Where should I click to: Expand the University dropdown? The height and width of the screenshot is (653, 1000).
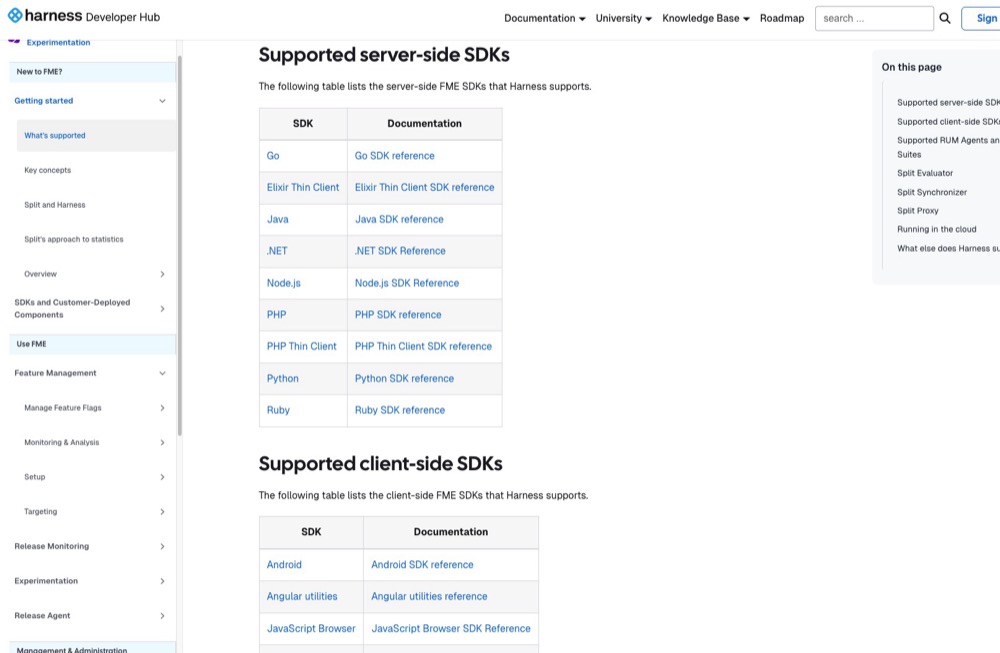[623, 18]
